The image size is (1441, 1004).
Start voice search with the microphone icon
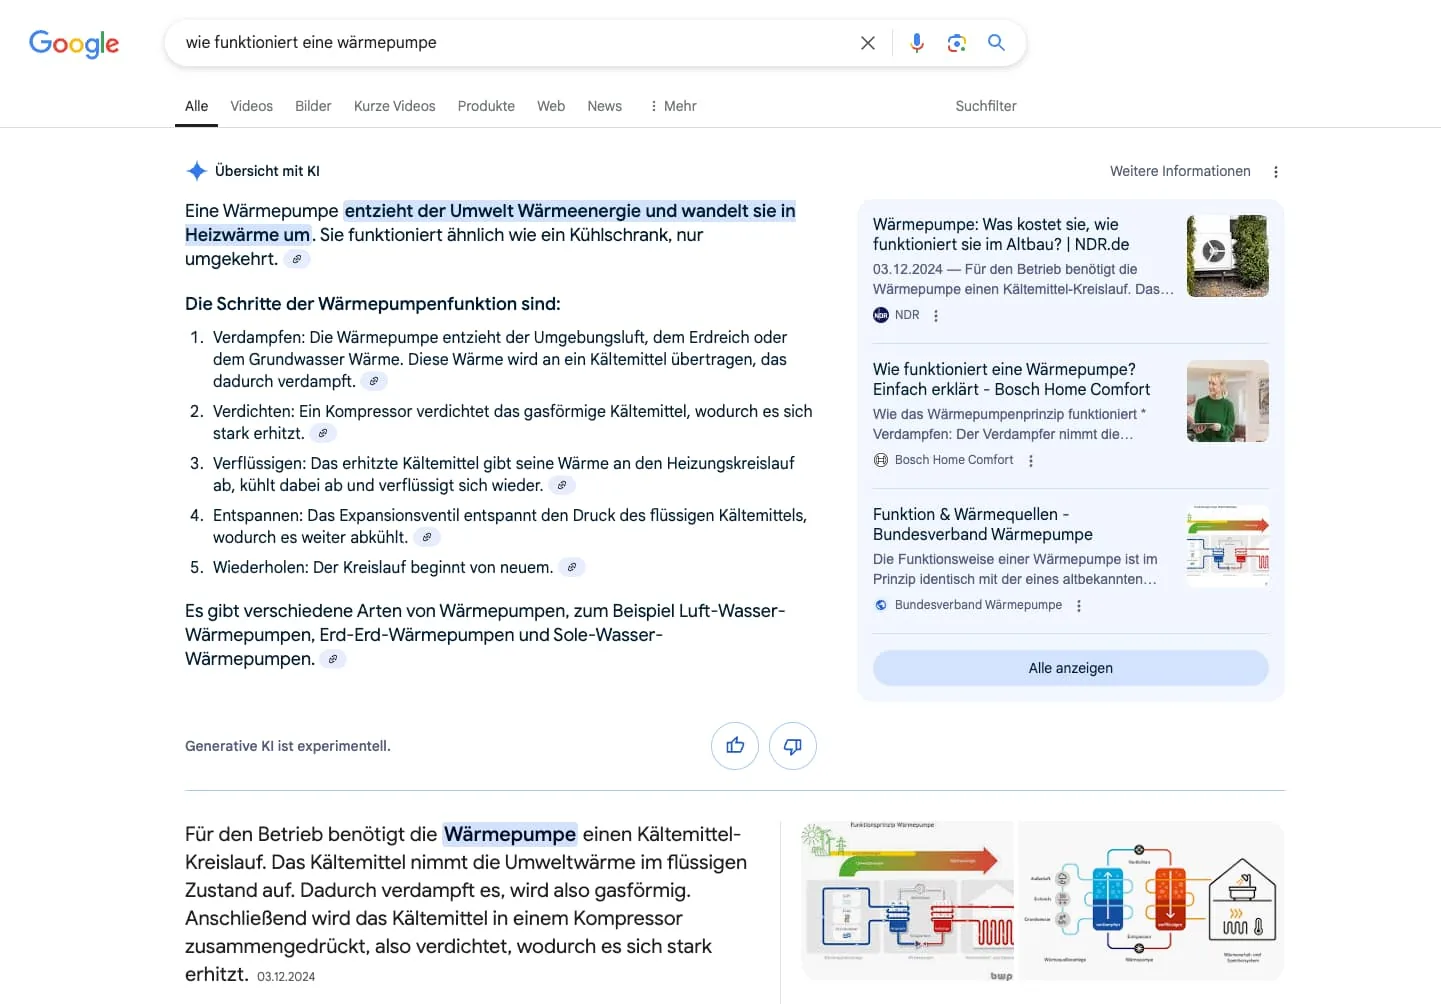click(917, 43)
